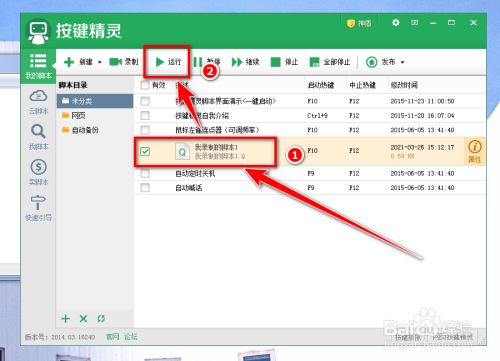The height and width of the screenshot is (361, 500).
Task: Click the 按键精灵 robot logo
Action: pos(38,32)
